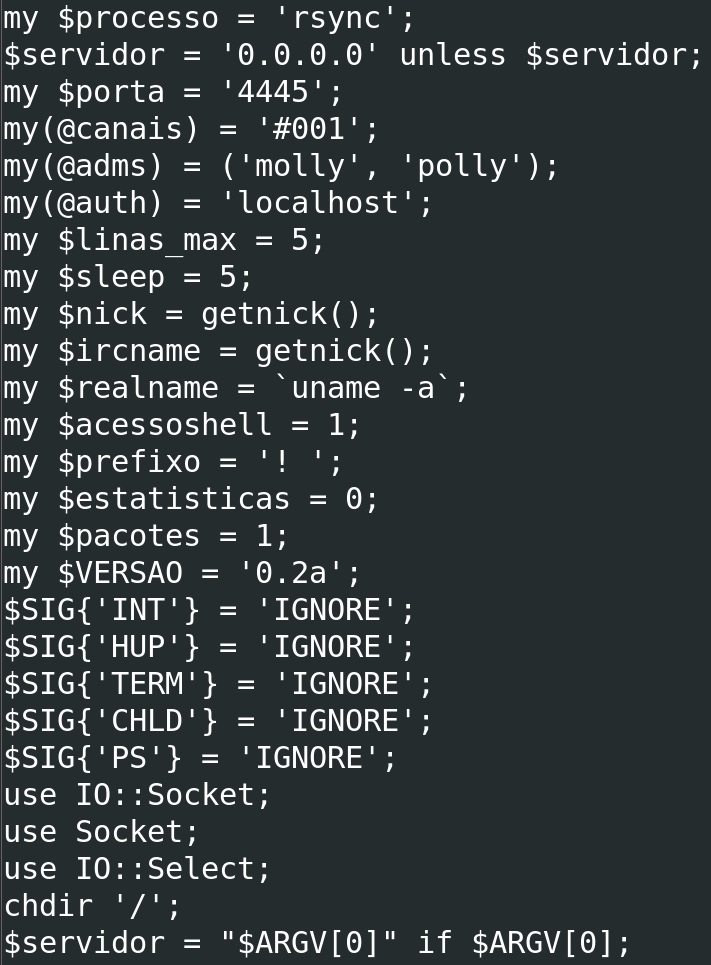This screenshot has height=965, width=711.
Task: Click the '0.2a' version string
Action: [290, 573]
